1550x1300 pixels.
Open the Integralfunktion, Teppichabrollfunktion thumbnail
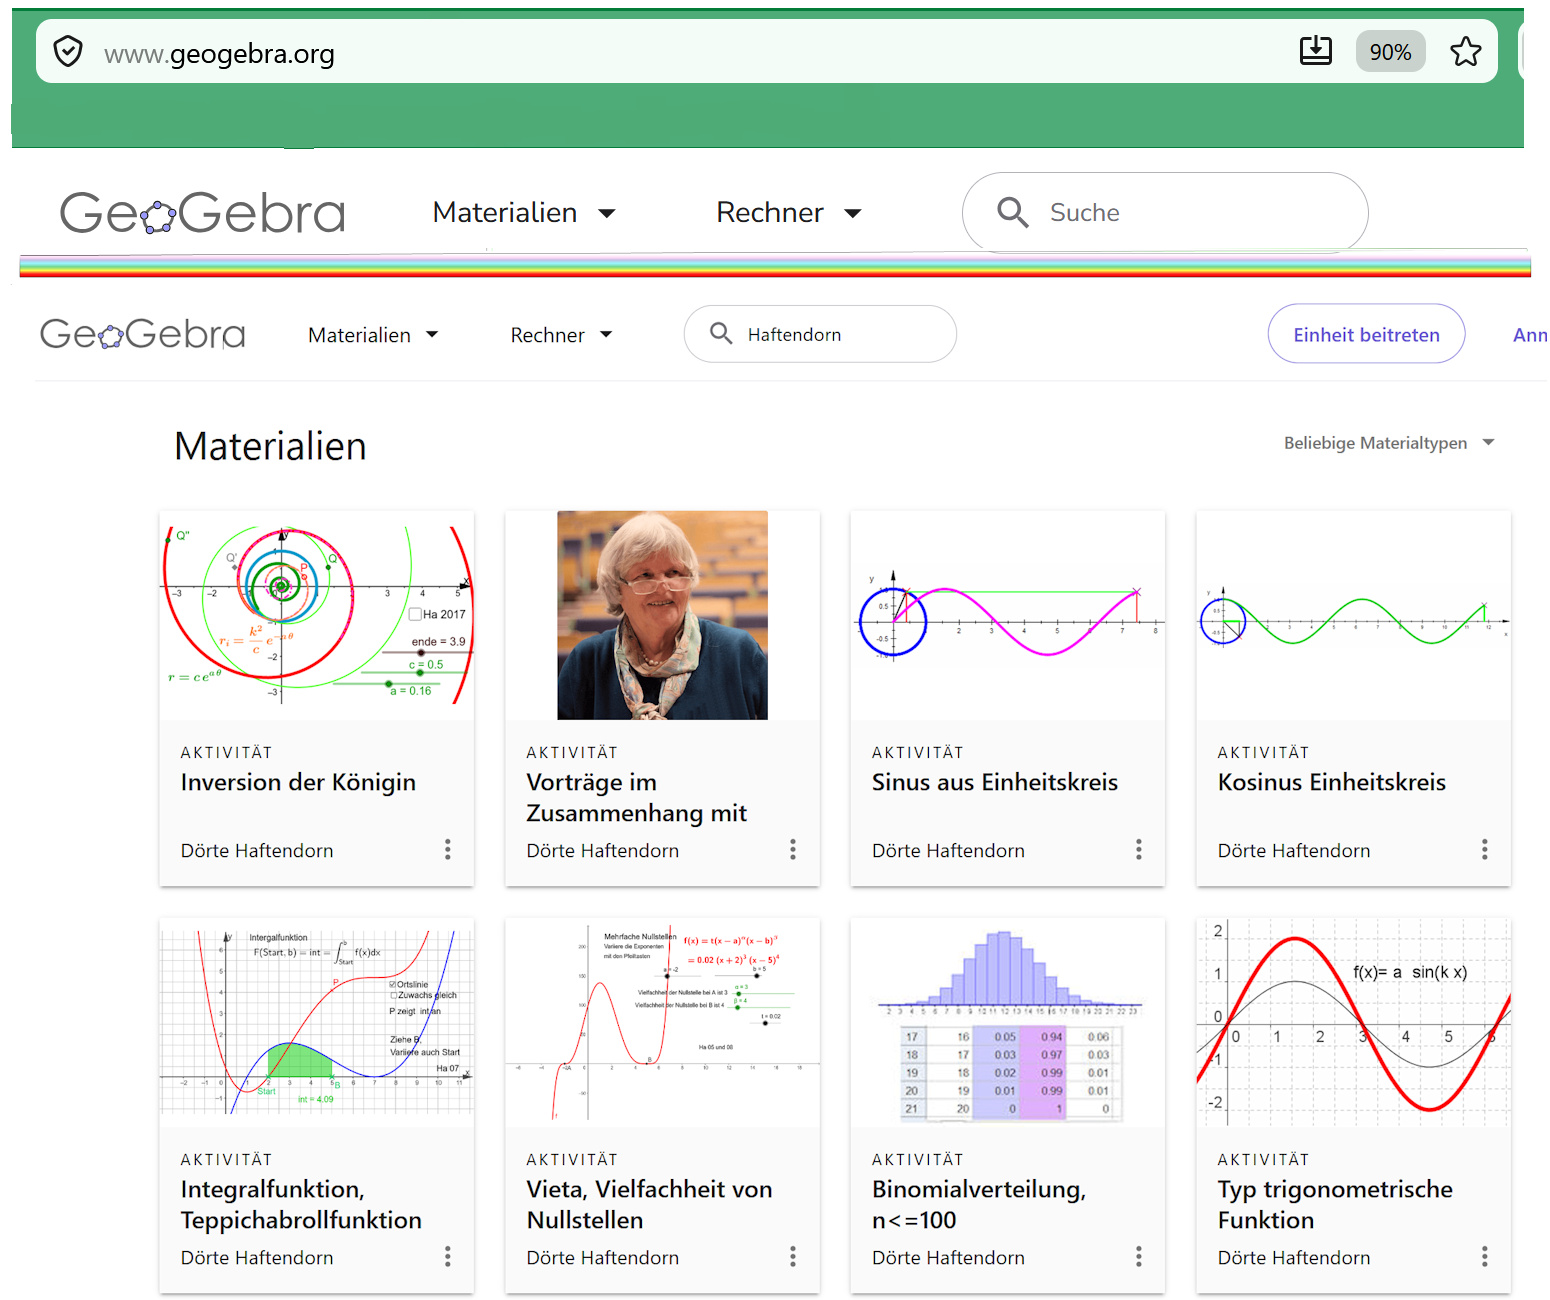317,1022
